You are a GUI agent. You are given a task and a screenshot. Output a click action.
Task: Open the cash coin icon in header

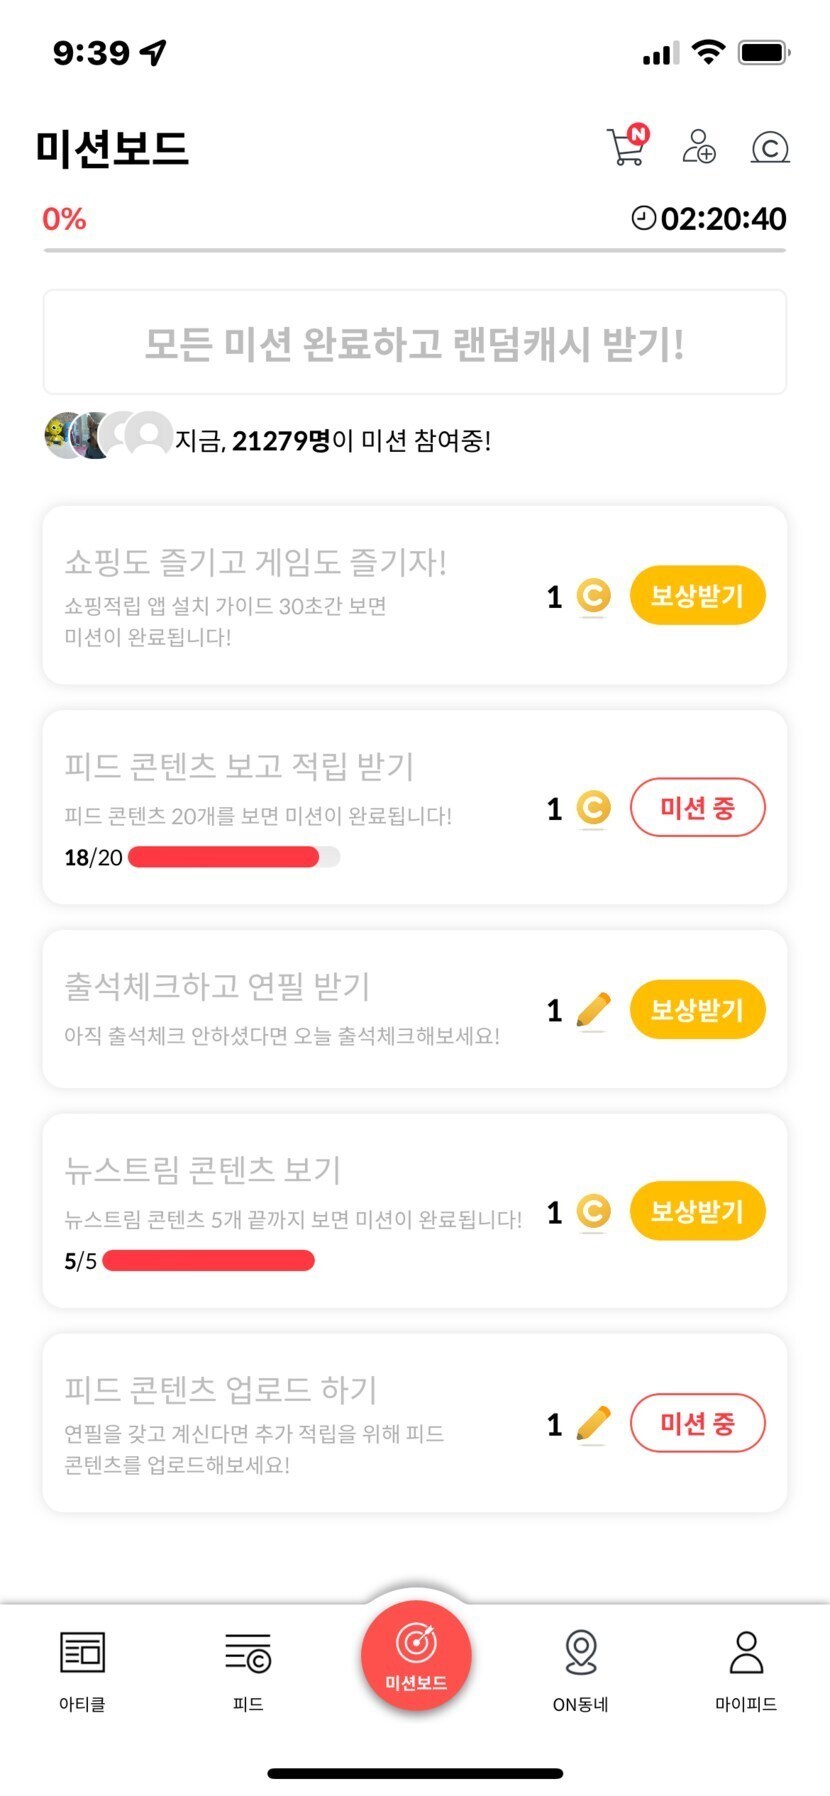[770, 147]
